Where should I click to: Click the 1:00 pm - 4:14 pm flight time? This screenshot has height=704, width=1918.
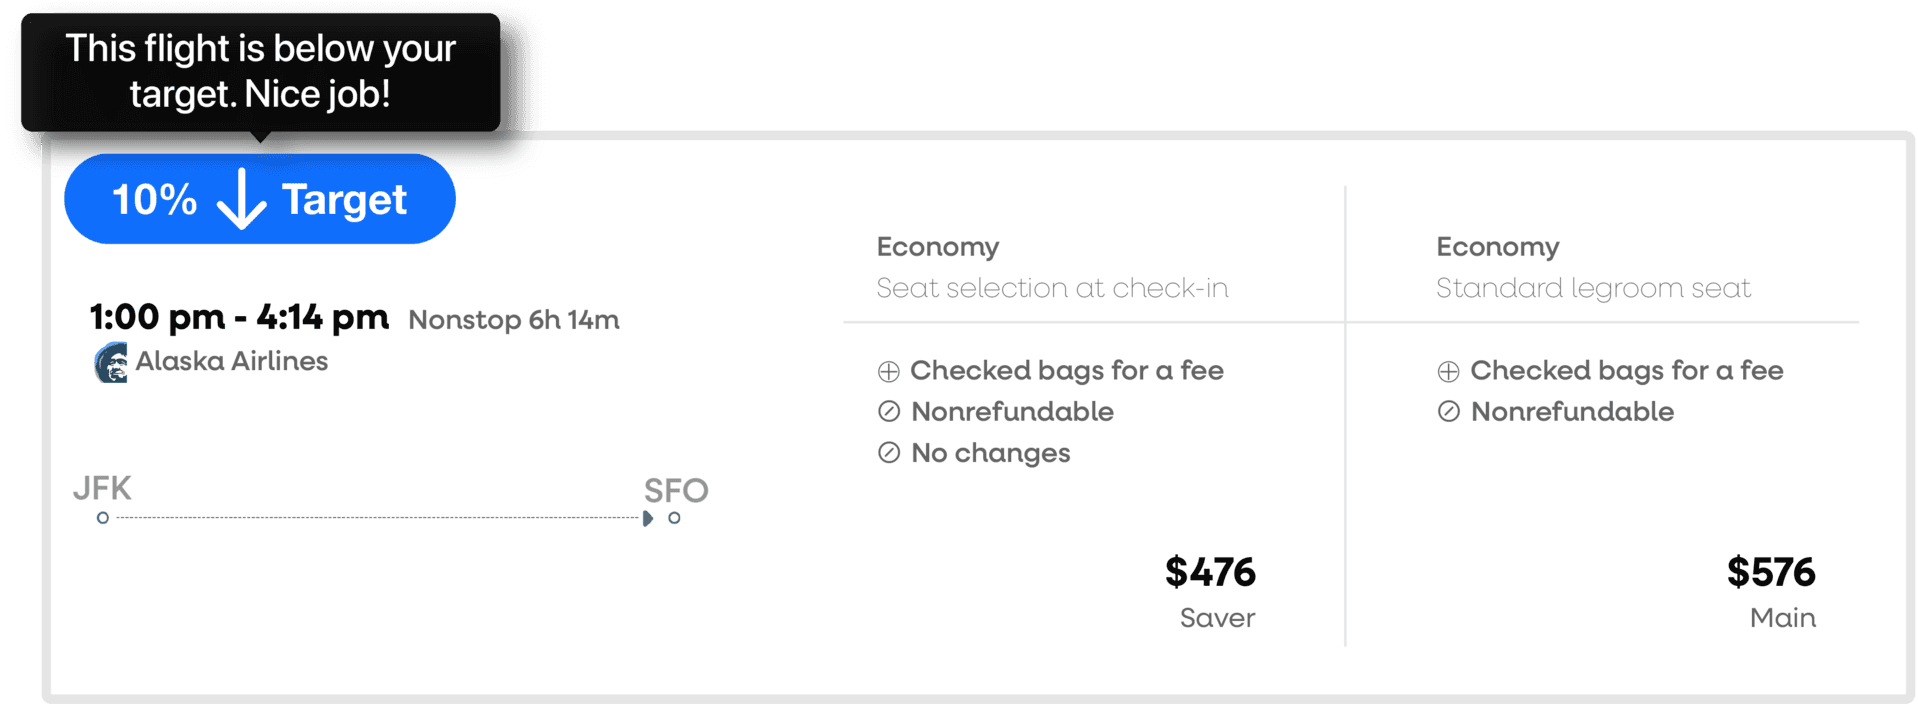tap(239, 318)
